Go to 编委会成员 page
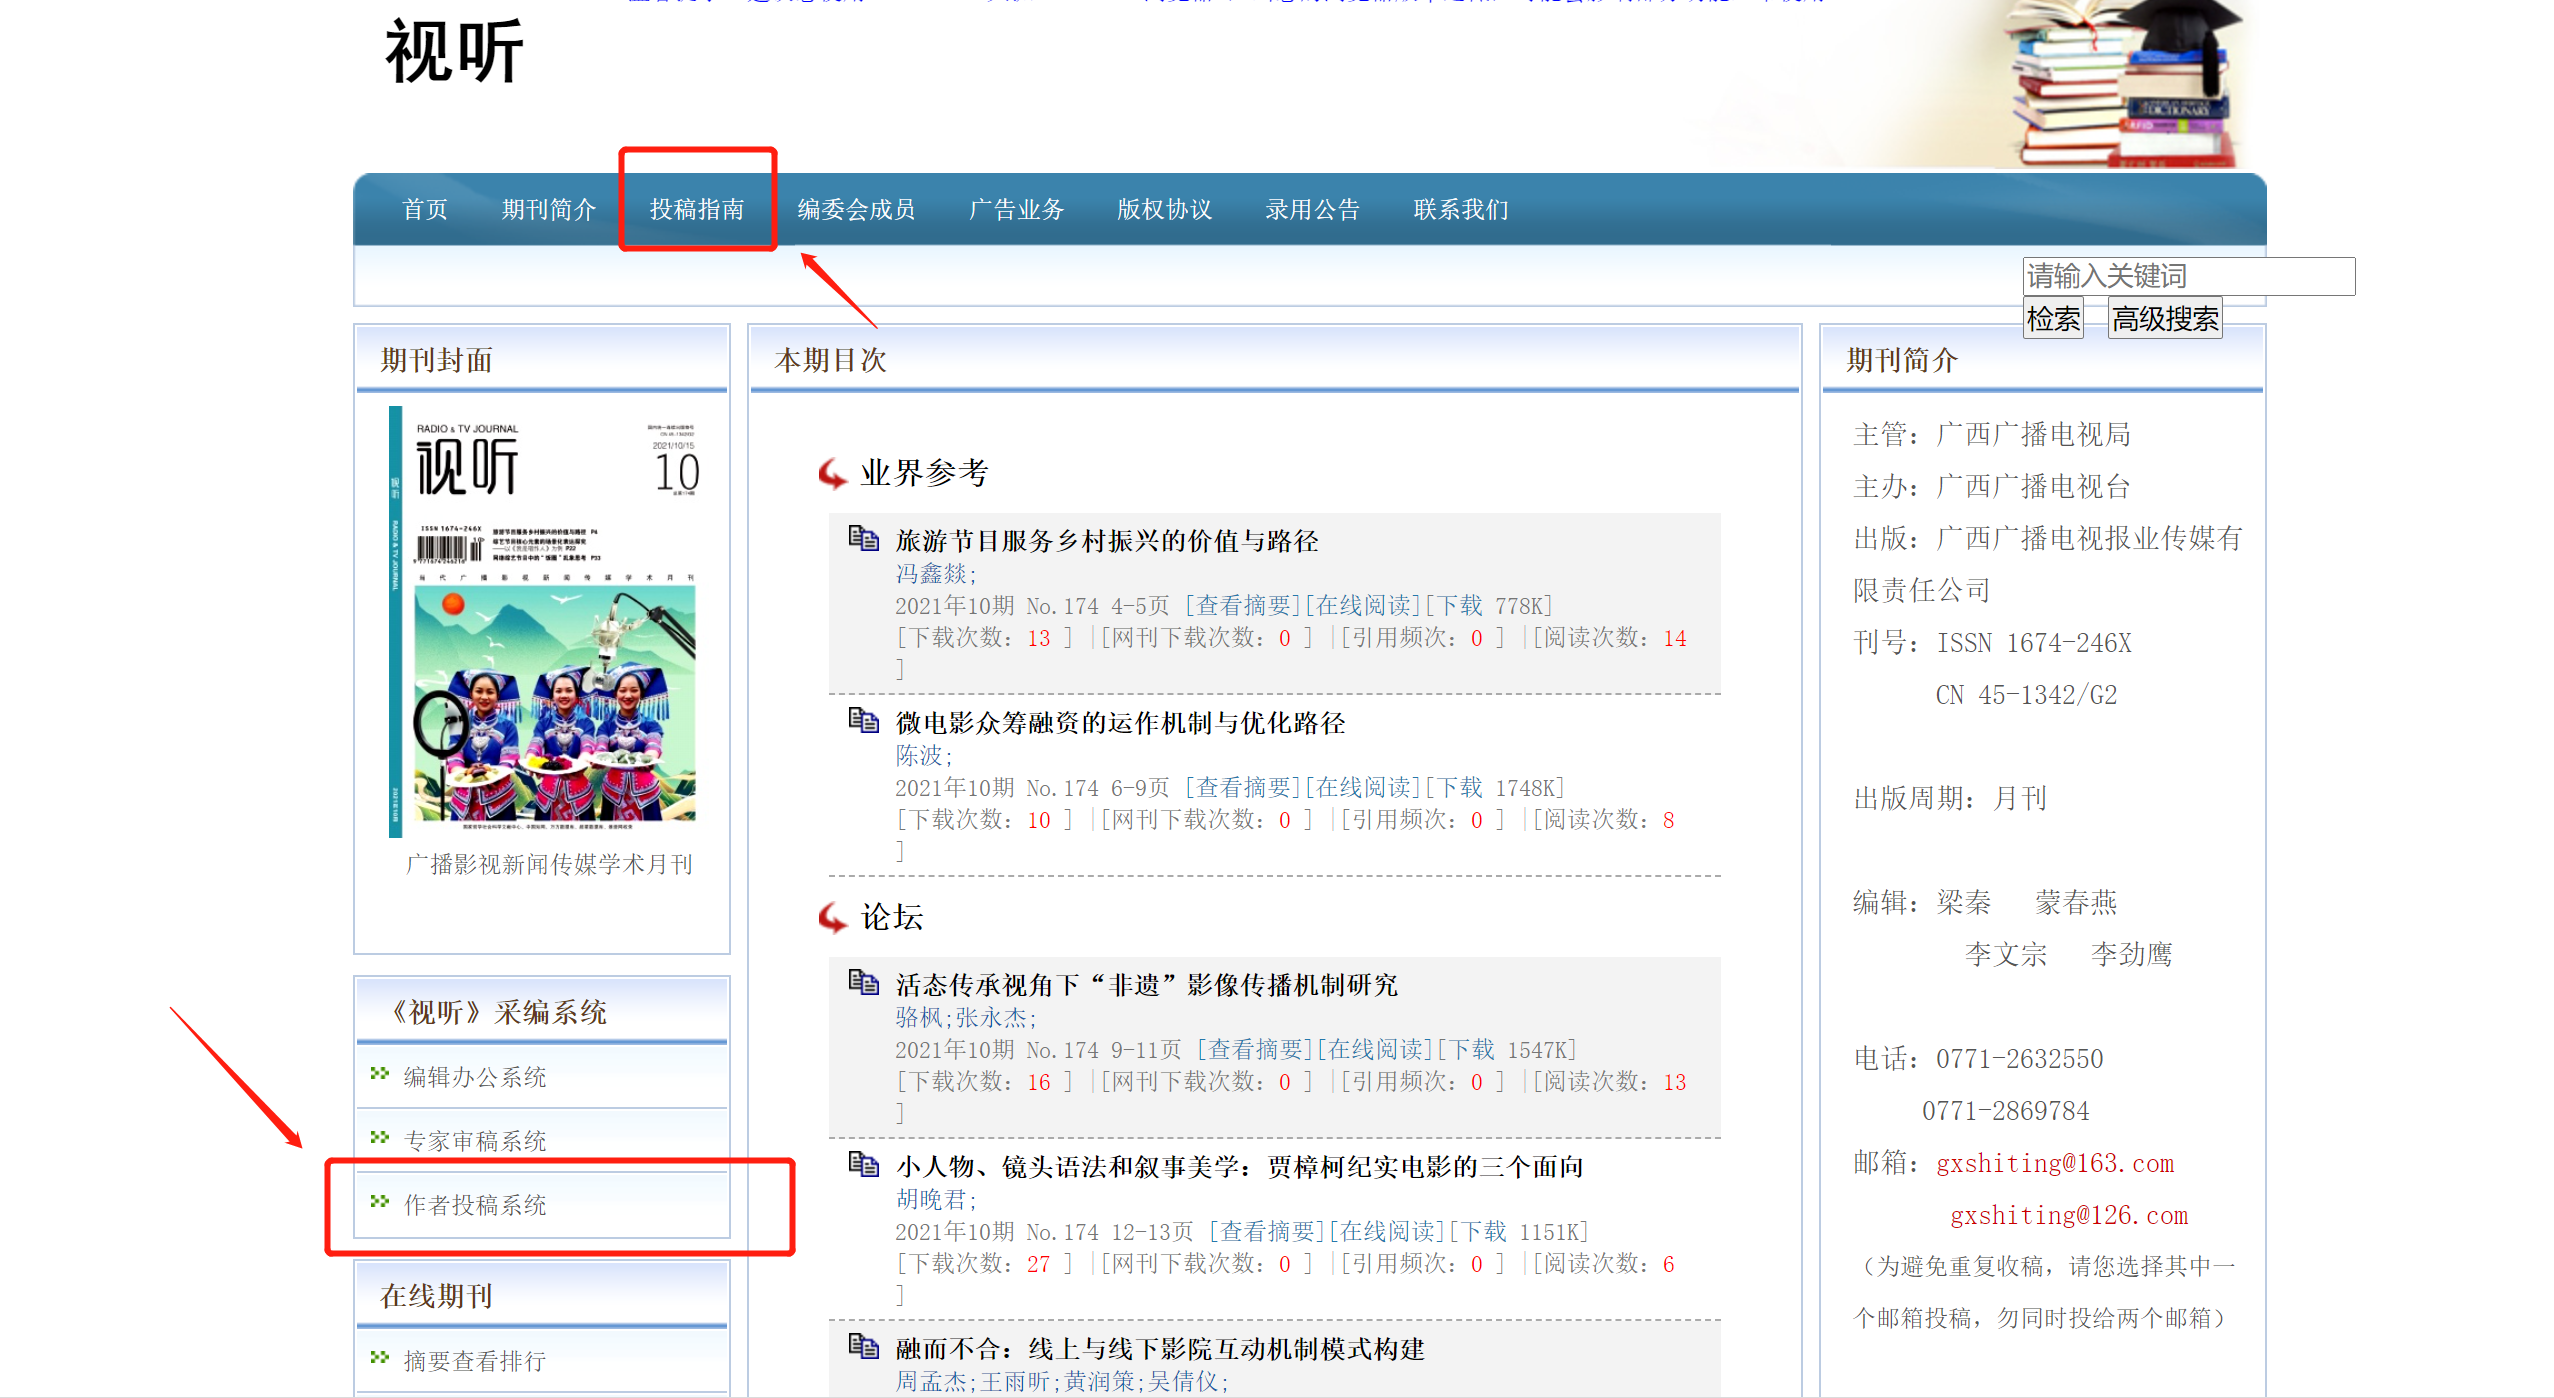The width and height of the screenshot is (2554, 1398). [856, 209]
